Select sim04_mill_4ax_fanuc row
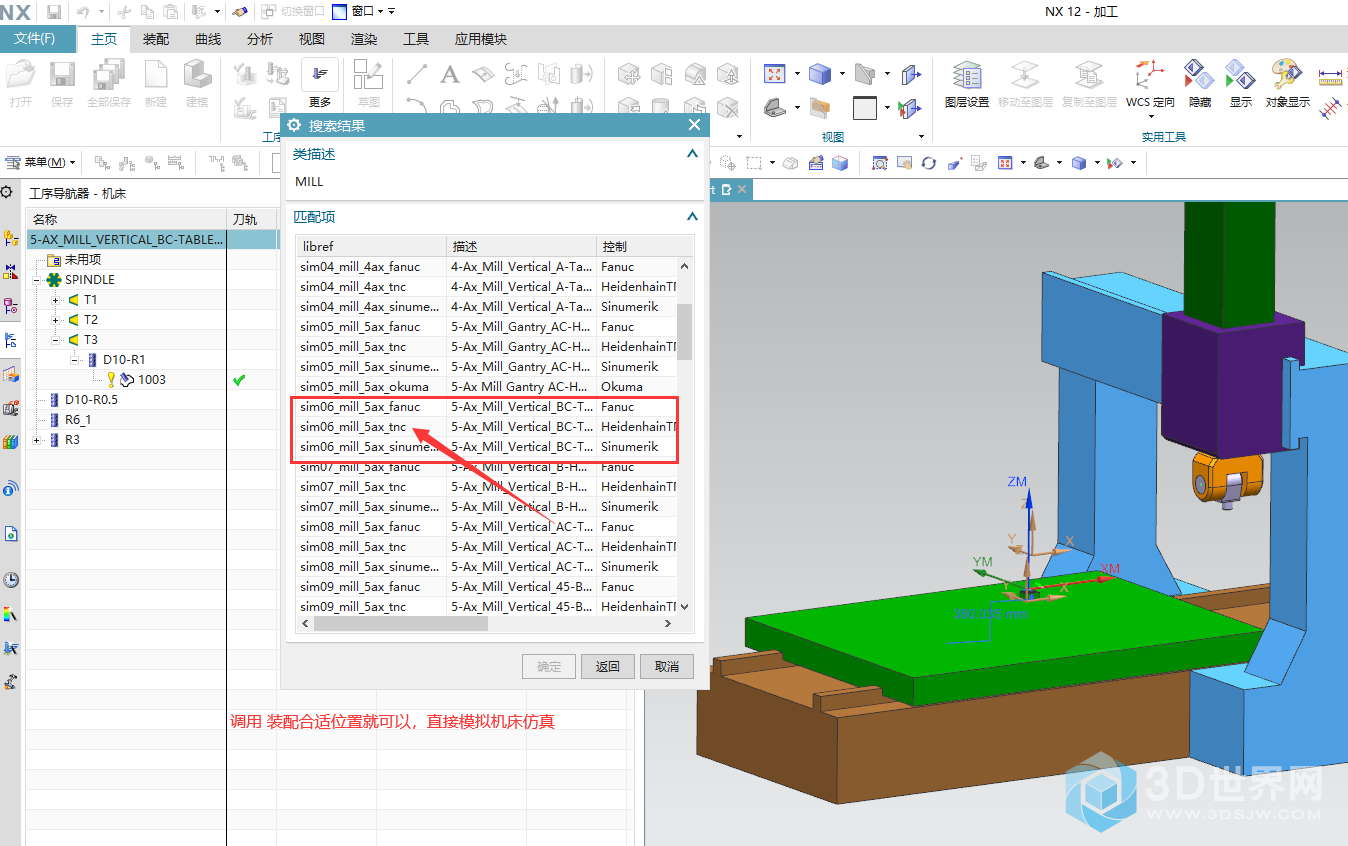 pyautogui.click(x=486, y=267)
